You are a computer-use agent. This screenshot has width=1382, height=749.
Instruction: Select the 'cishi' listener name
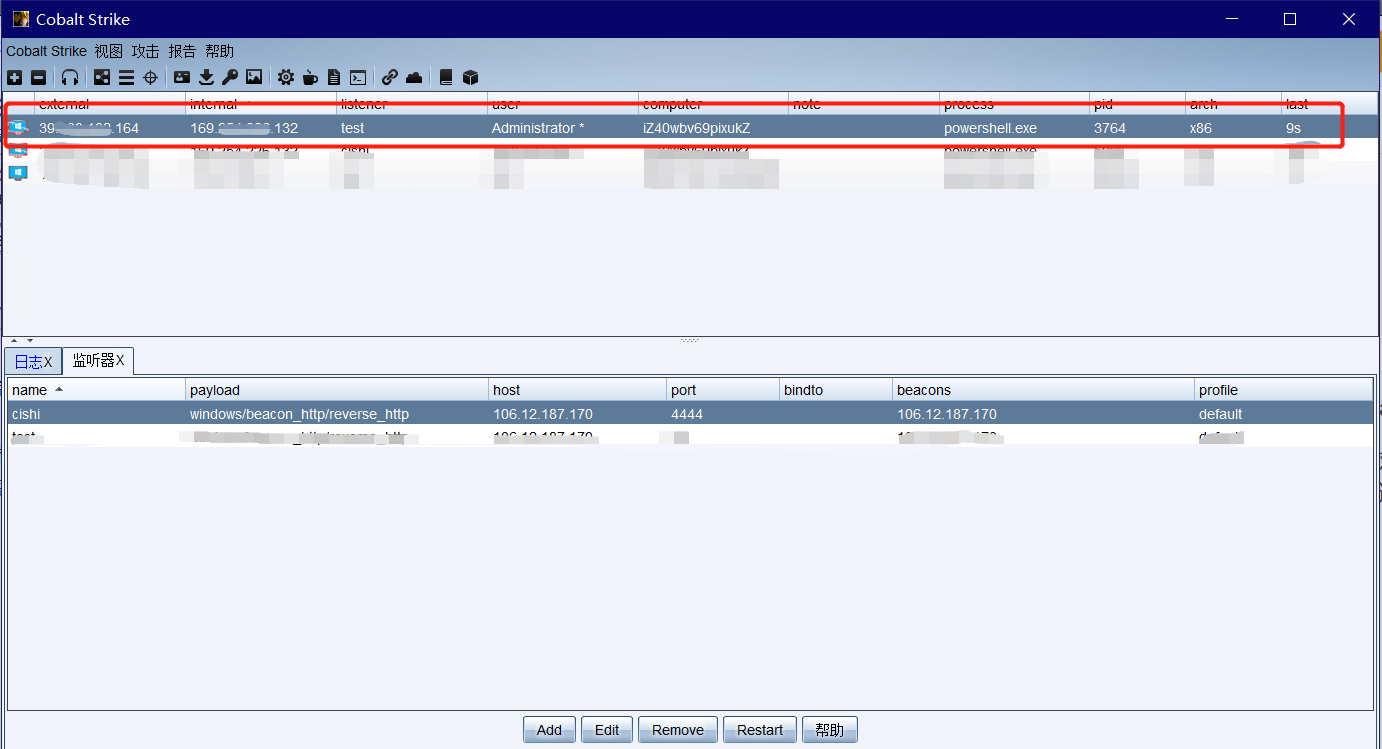[26, 414]
